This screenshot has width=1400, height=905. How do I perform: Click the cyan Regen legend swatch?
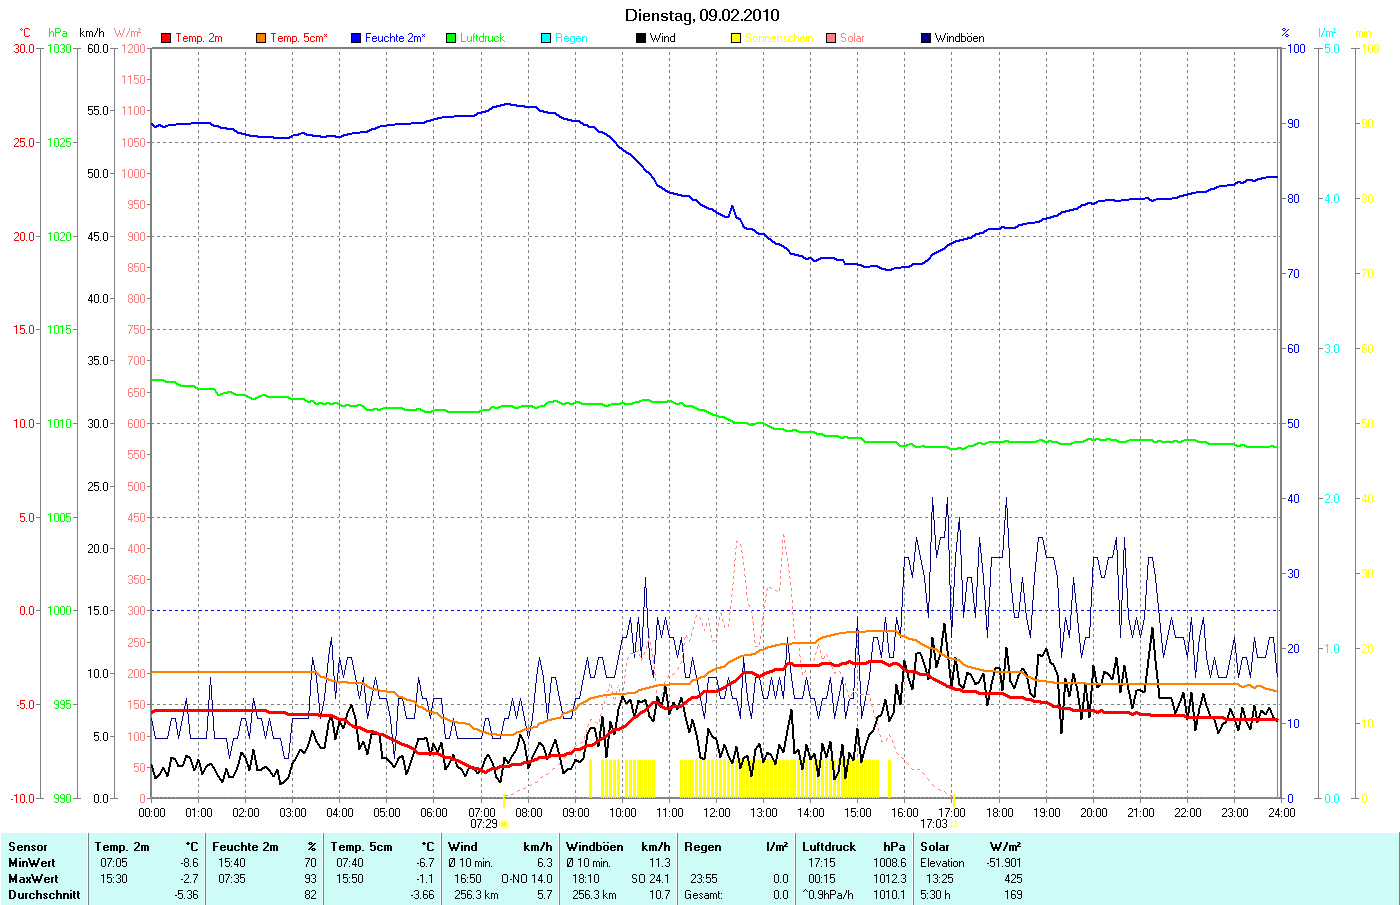[546, 38]
